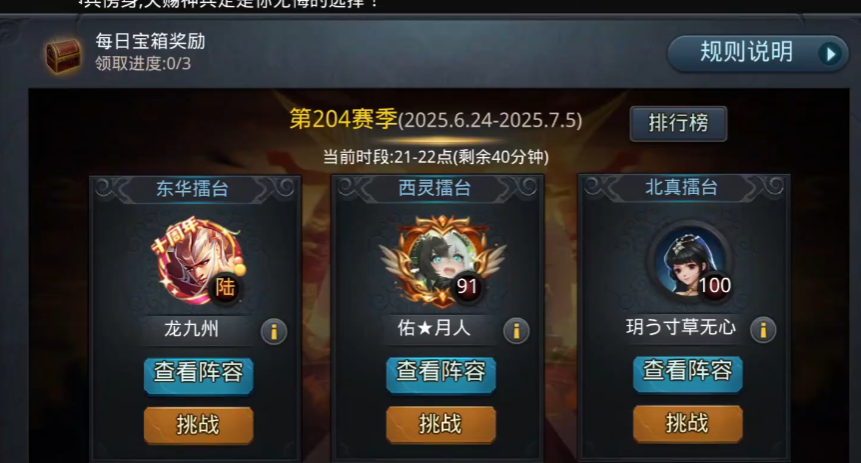Click info icon beside 玥う寸草无心

pos(763,330)
